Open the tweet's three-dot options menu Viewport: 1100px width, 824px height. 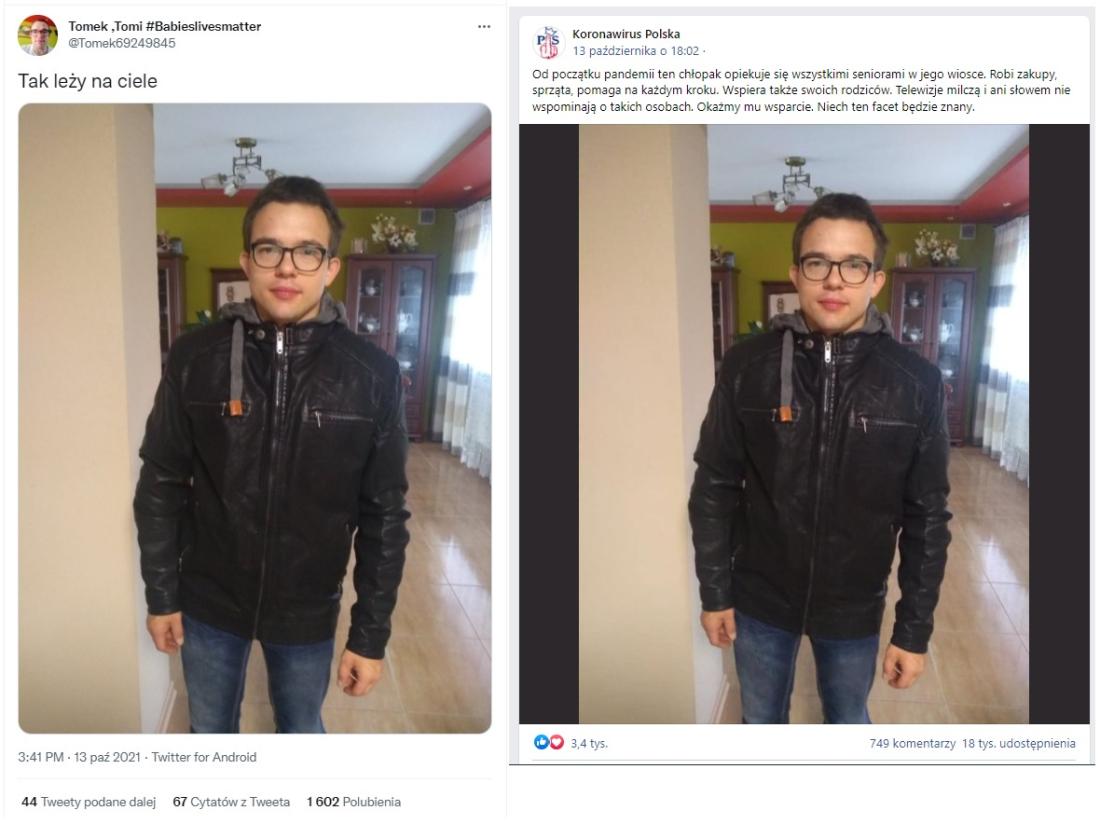click(x=484, y=27)
